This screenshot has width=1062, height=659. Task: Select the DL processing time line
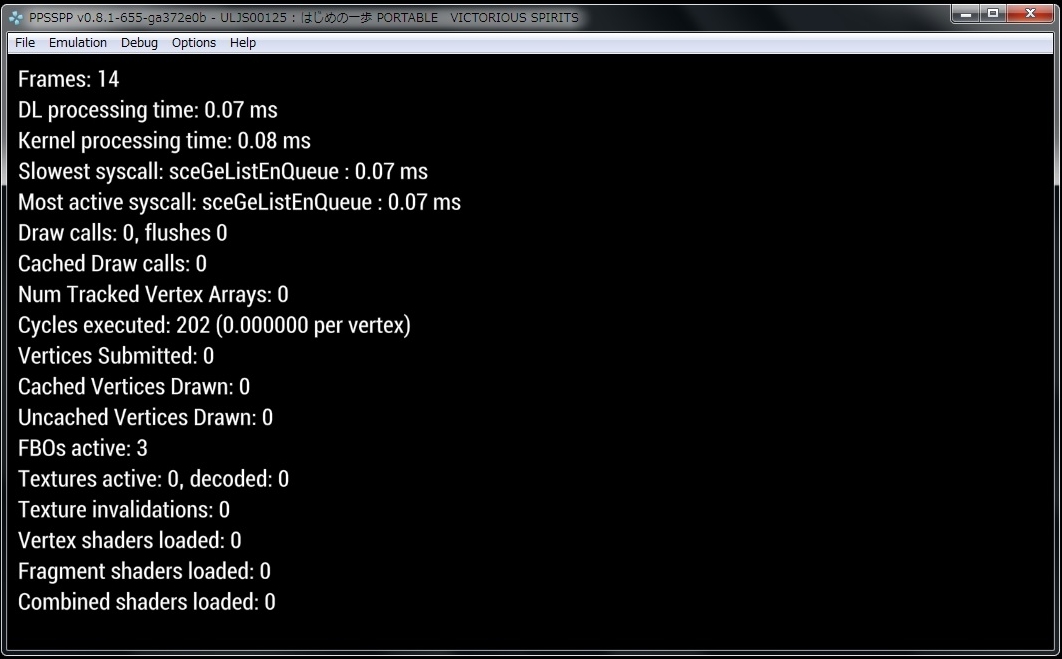[x=148, y=110]
